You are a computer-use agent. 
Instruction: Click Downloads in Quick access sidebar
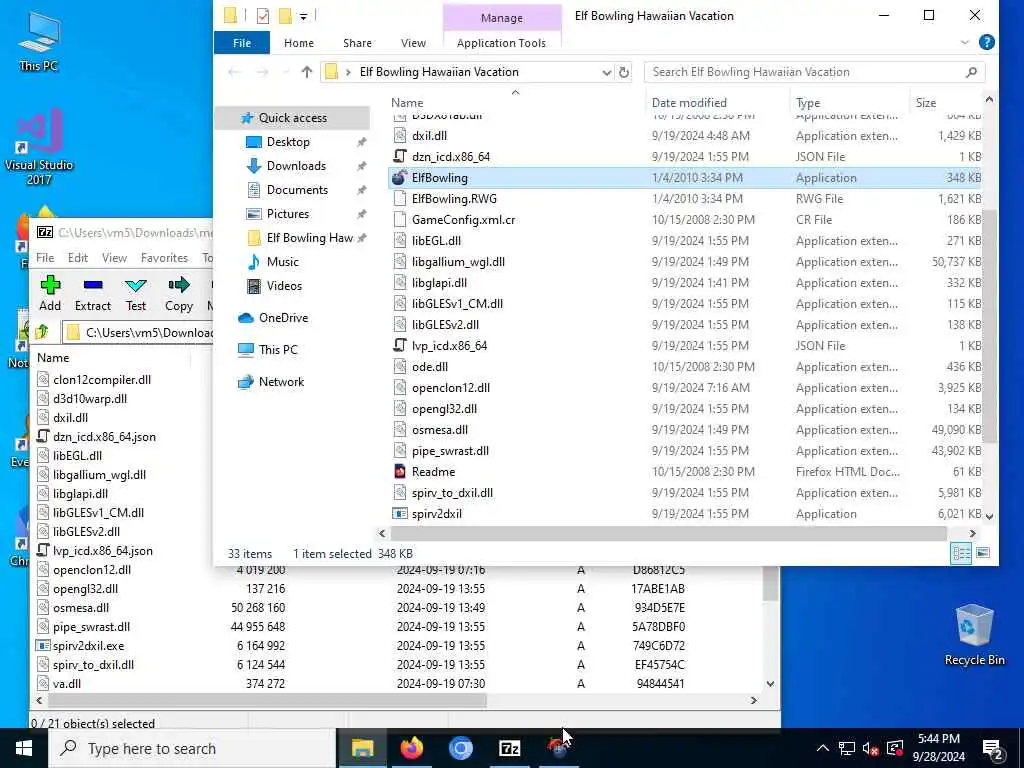tap(296, 166)
